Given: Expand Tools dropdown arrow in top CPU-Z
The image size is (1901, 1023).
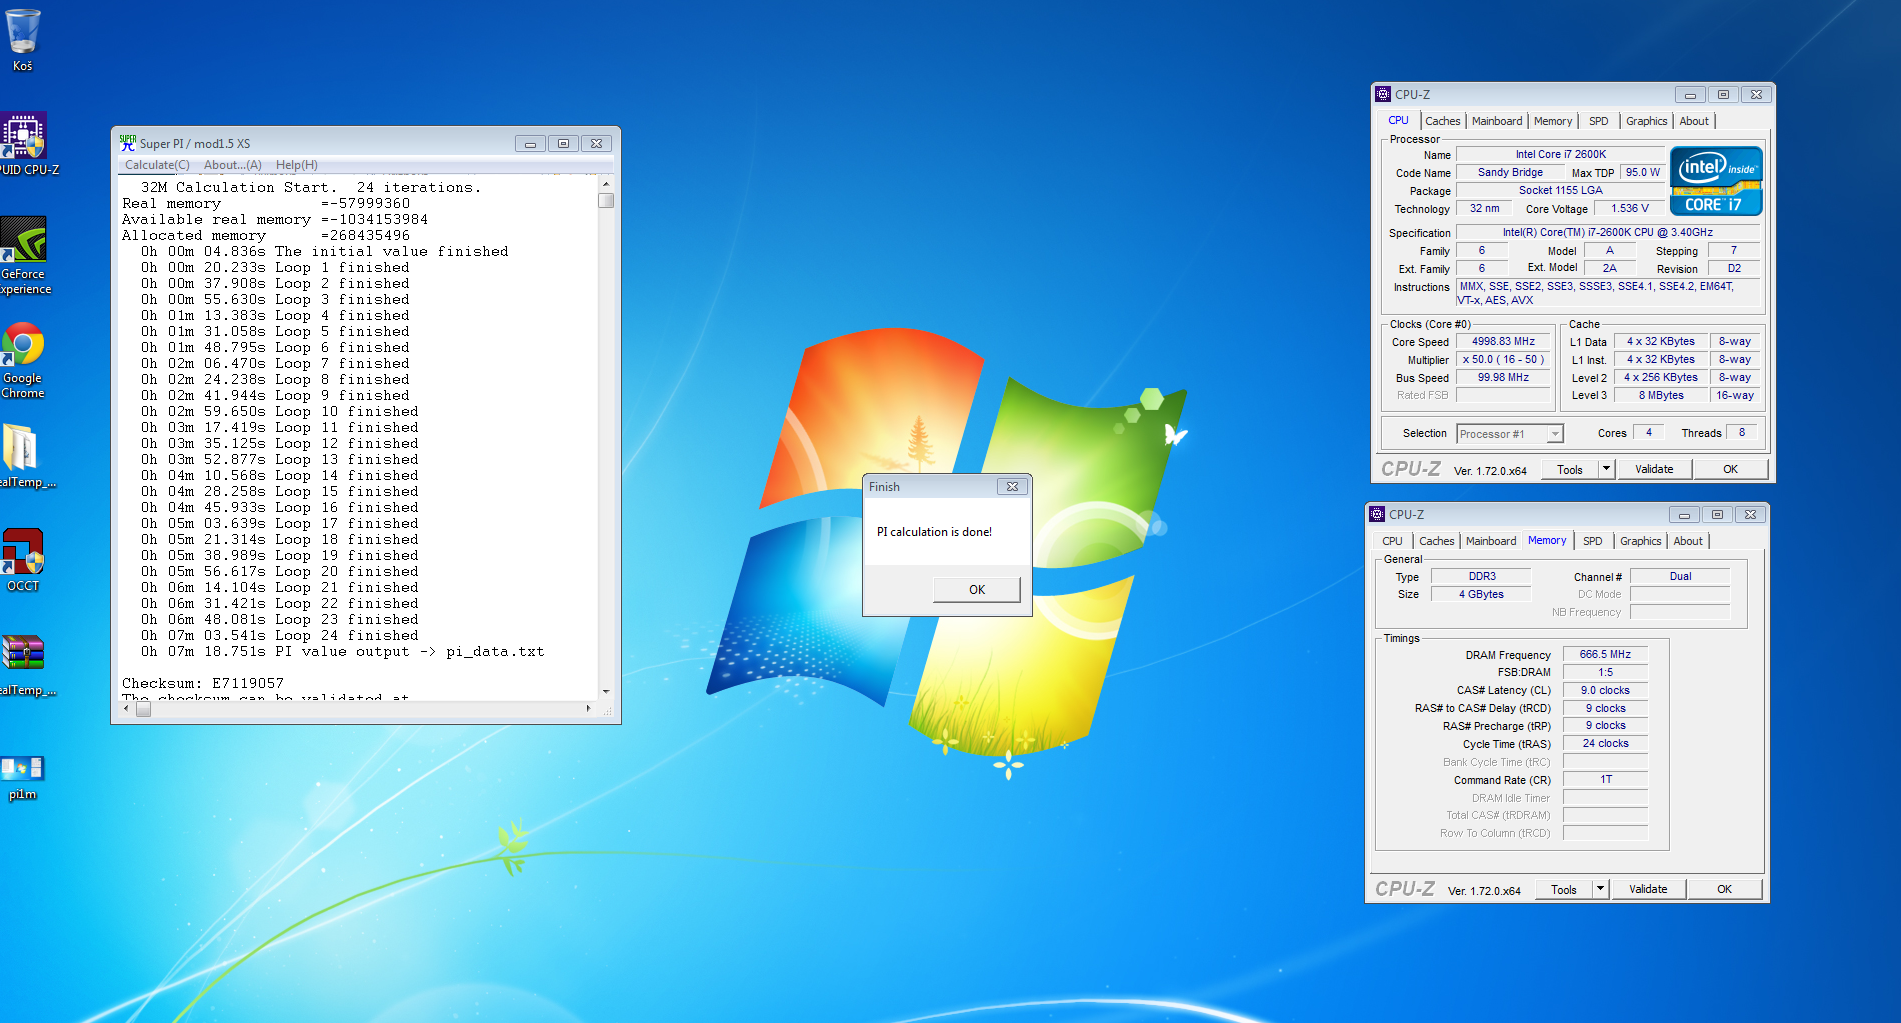Looking at the screenshot, I should click(x=1606, y=469).
